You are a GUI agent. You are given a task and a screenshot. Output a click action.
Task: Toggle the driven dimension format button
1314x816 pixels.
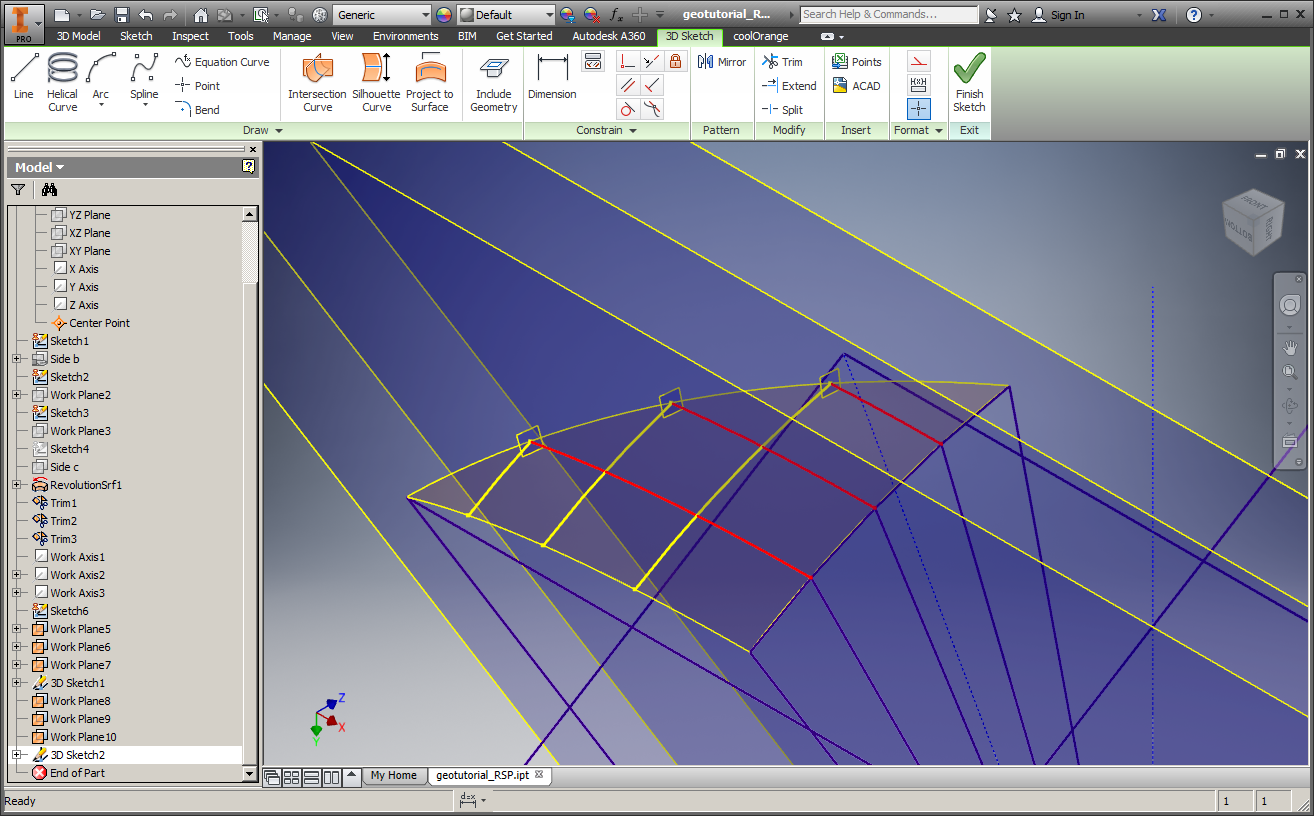click(919, 85)
